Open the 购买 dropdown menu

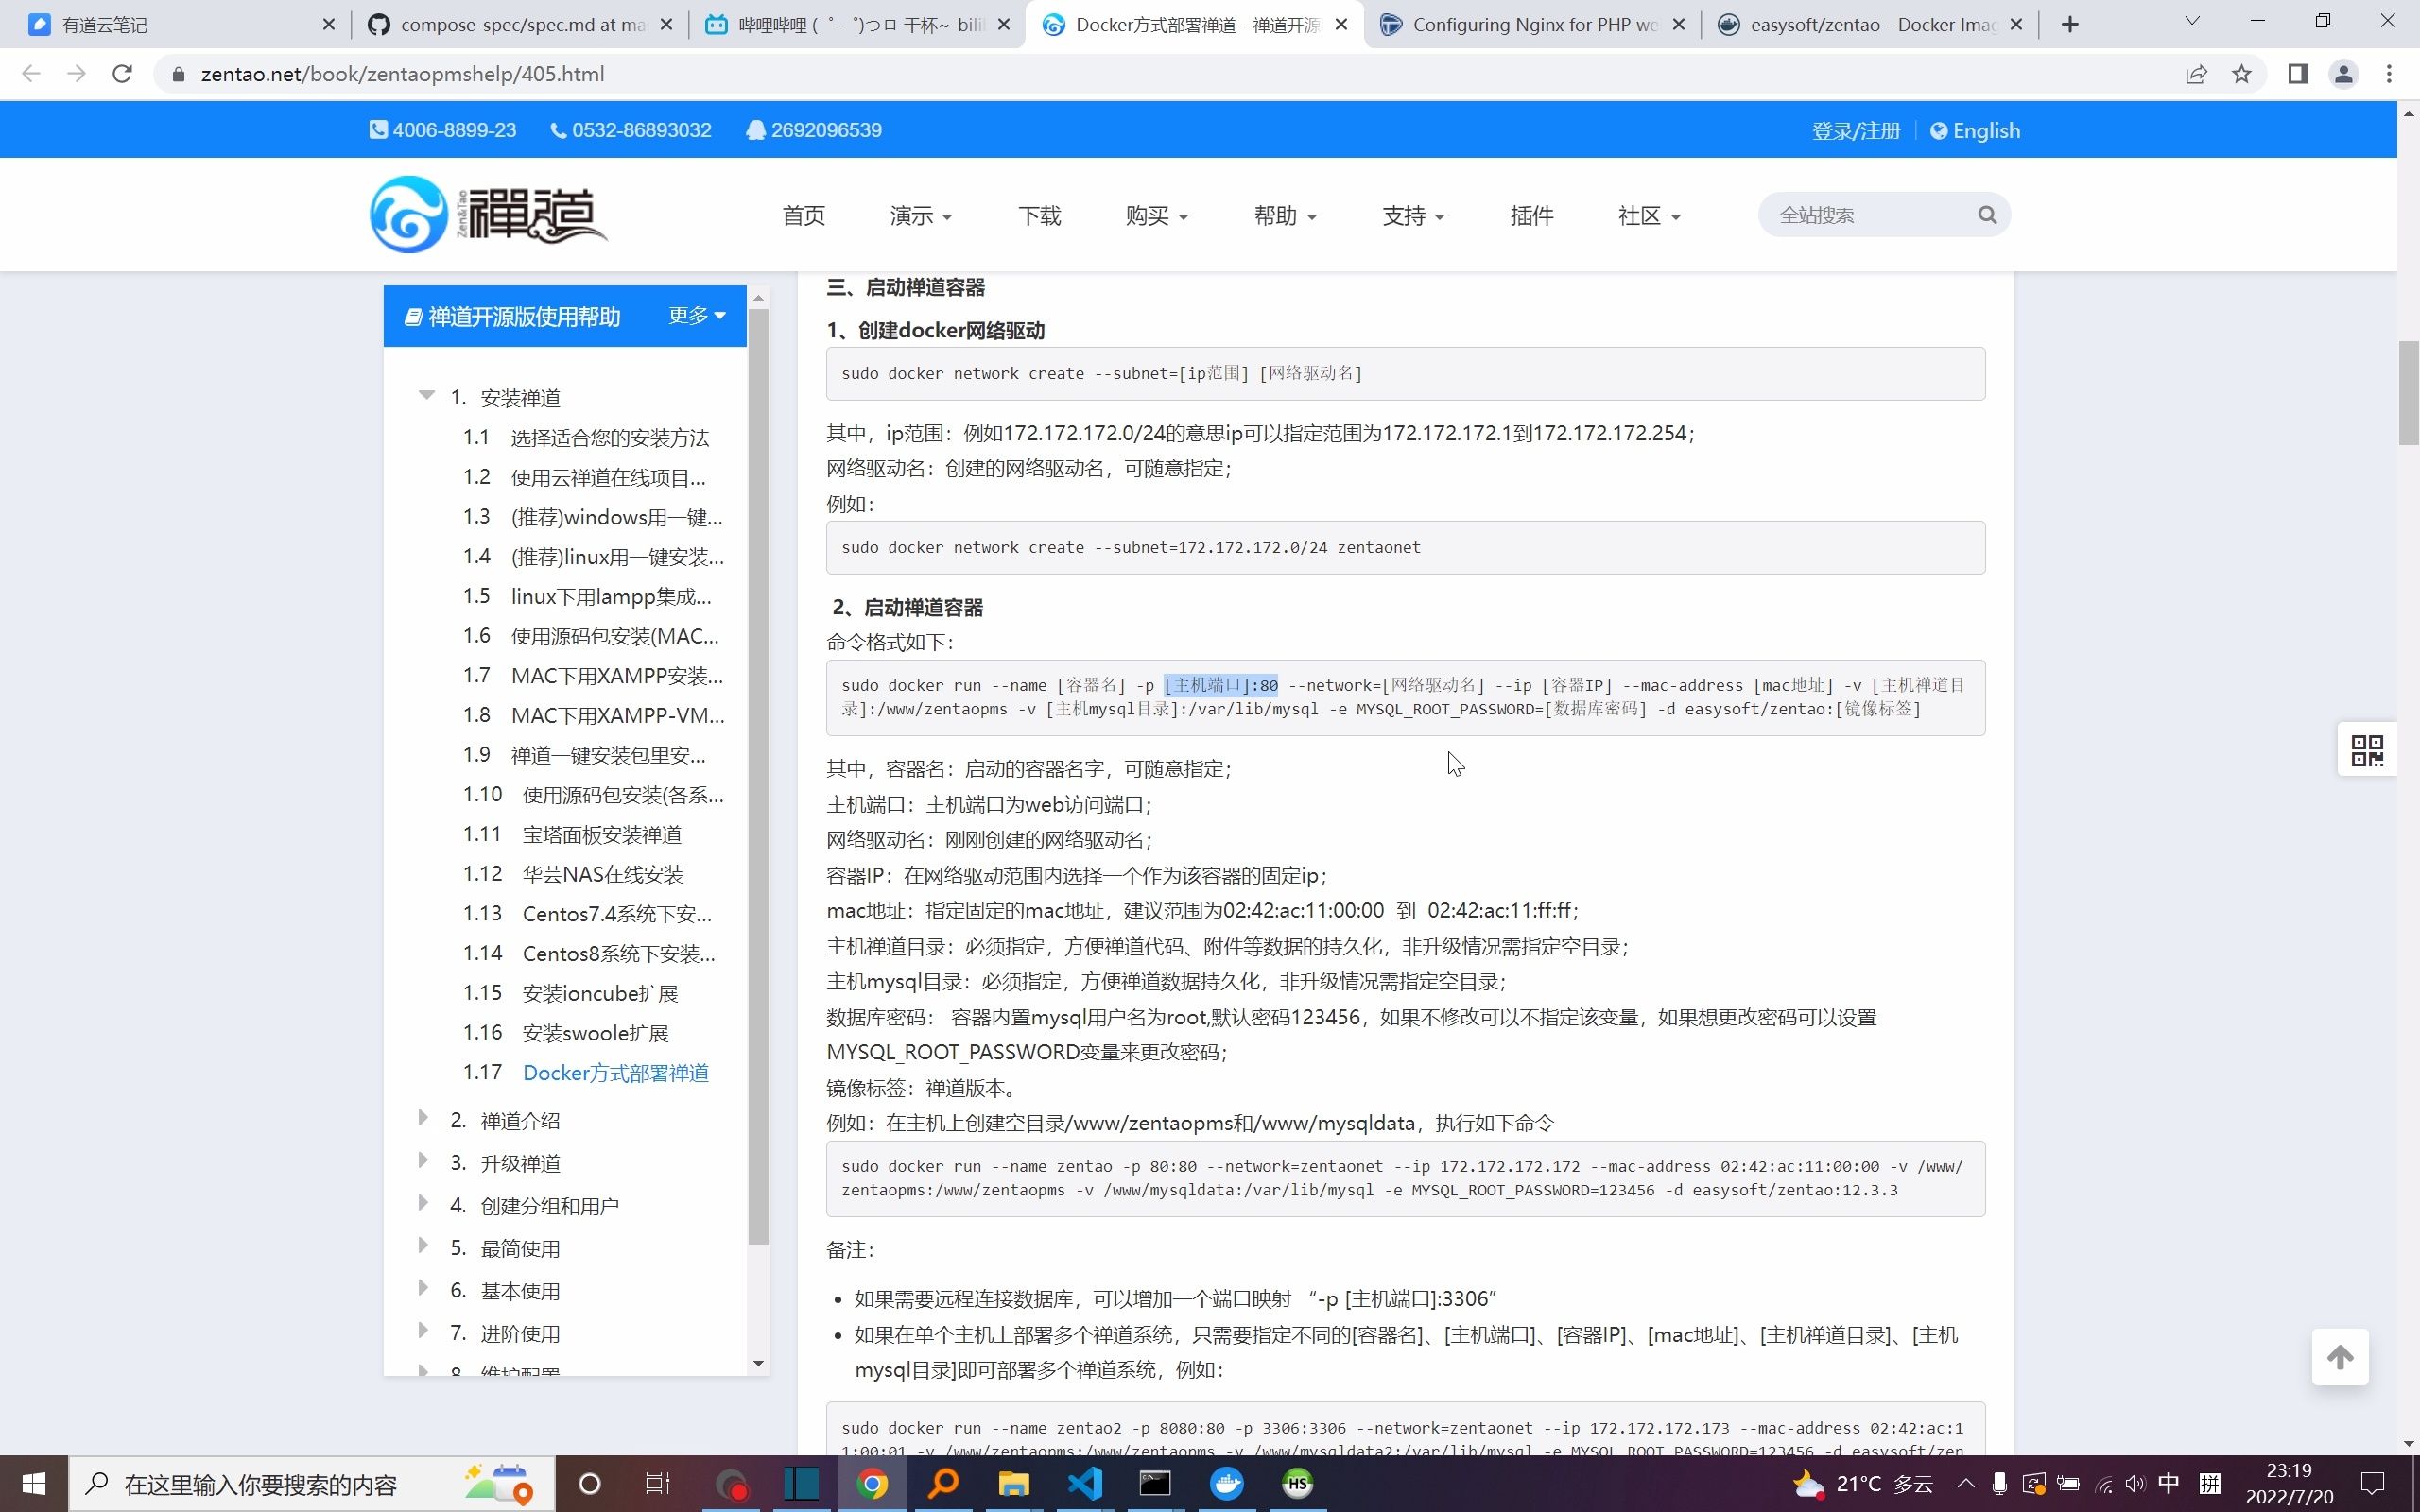coord(1156,216)
